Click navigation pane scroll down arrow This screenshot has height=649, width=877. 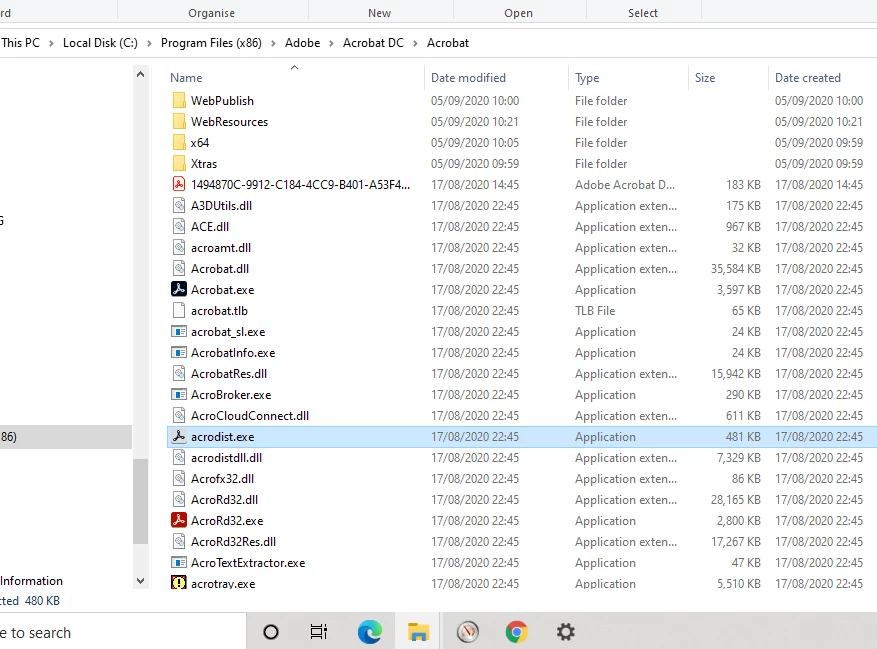click(140, 581)
